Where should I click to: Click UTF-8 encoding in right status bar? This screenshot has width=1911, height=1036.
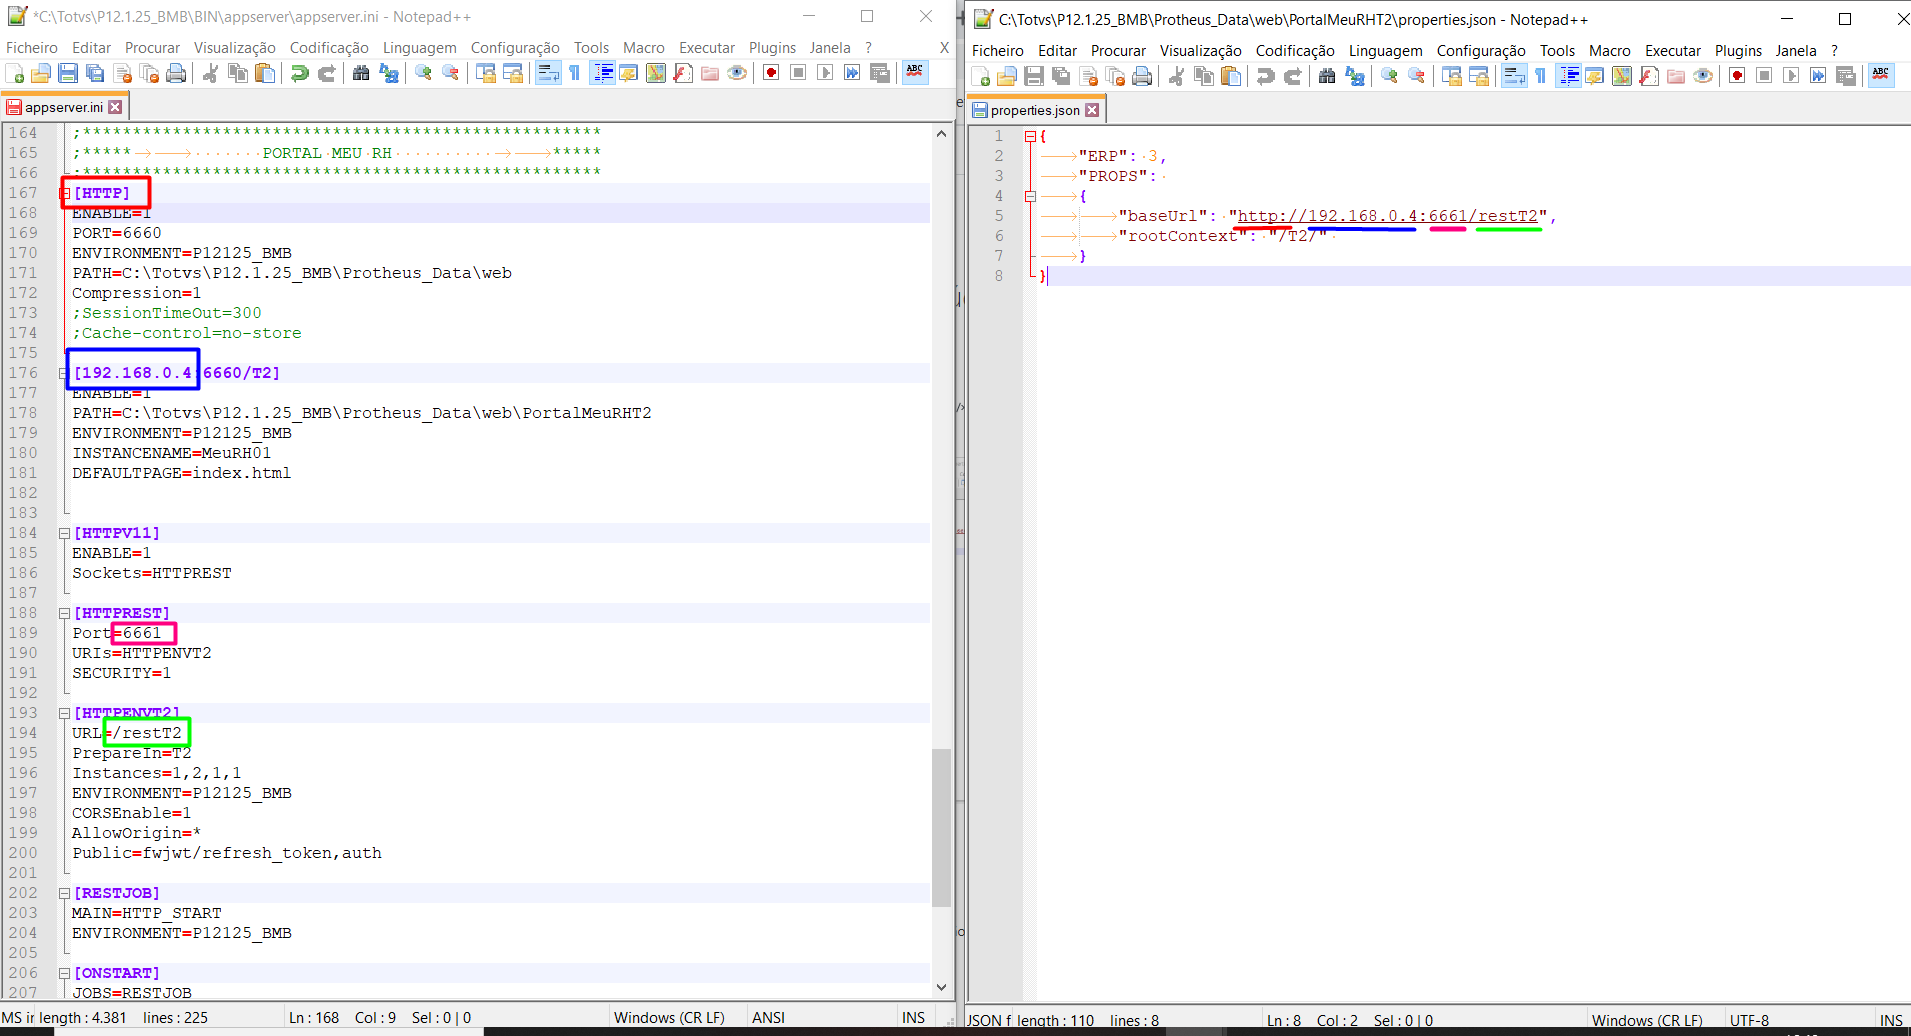[1749, 1021]
